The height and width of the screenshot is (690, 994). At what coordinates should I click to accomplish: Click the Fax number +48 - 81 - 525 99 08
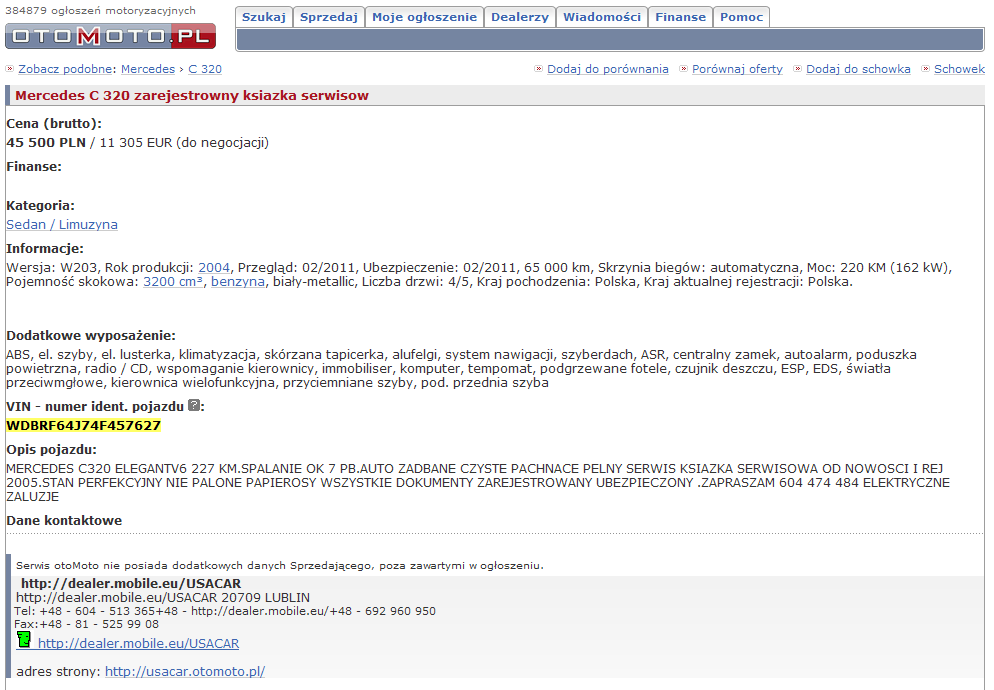point(100,624)
